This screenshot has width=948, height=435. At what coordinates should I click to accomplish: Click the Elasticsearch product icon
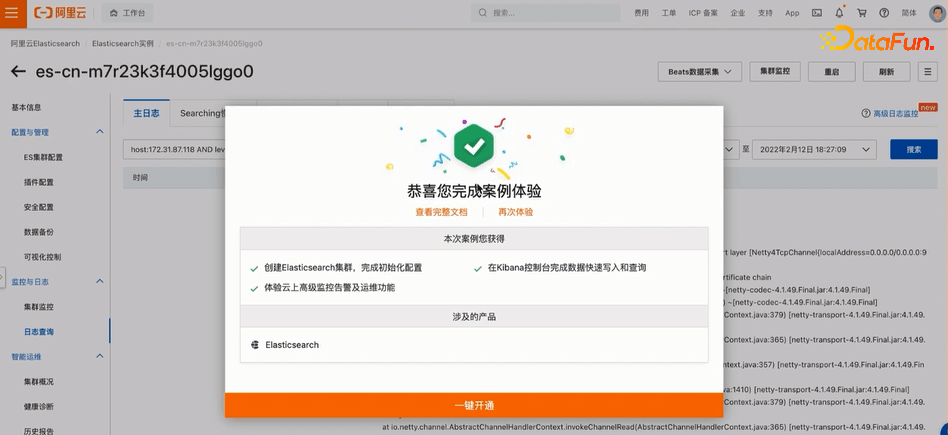(x=255, y=345)
